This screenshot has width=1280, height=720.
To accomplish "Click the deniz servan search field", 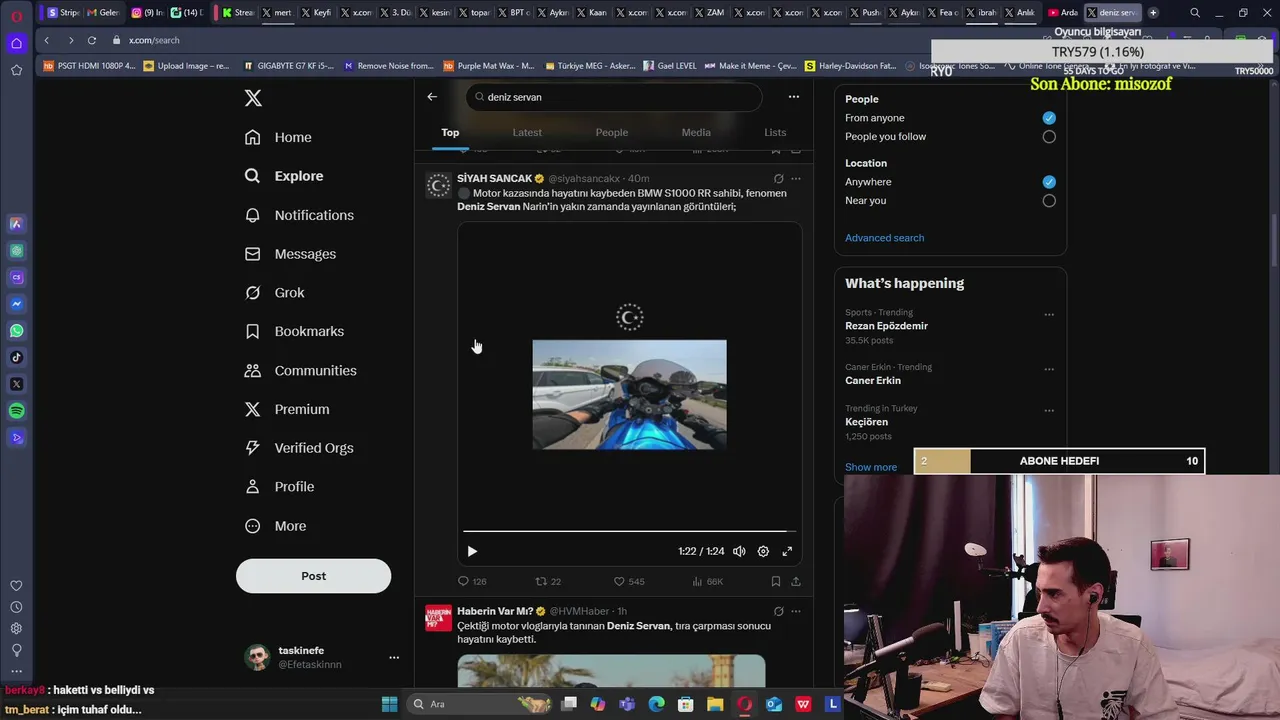I will [614, 97].
